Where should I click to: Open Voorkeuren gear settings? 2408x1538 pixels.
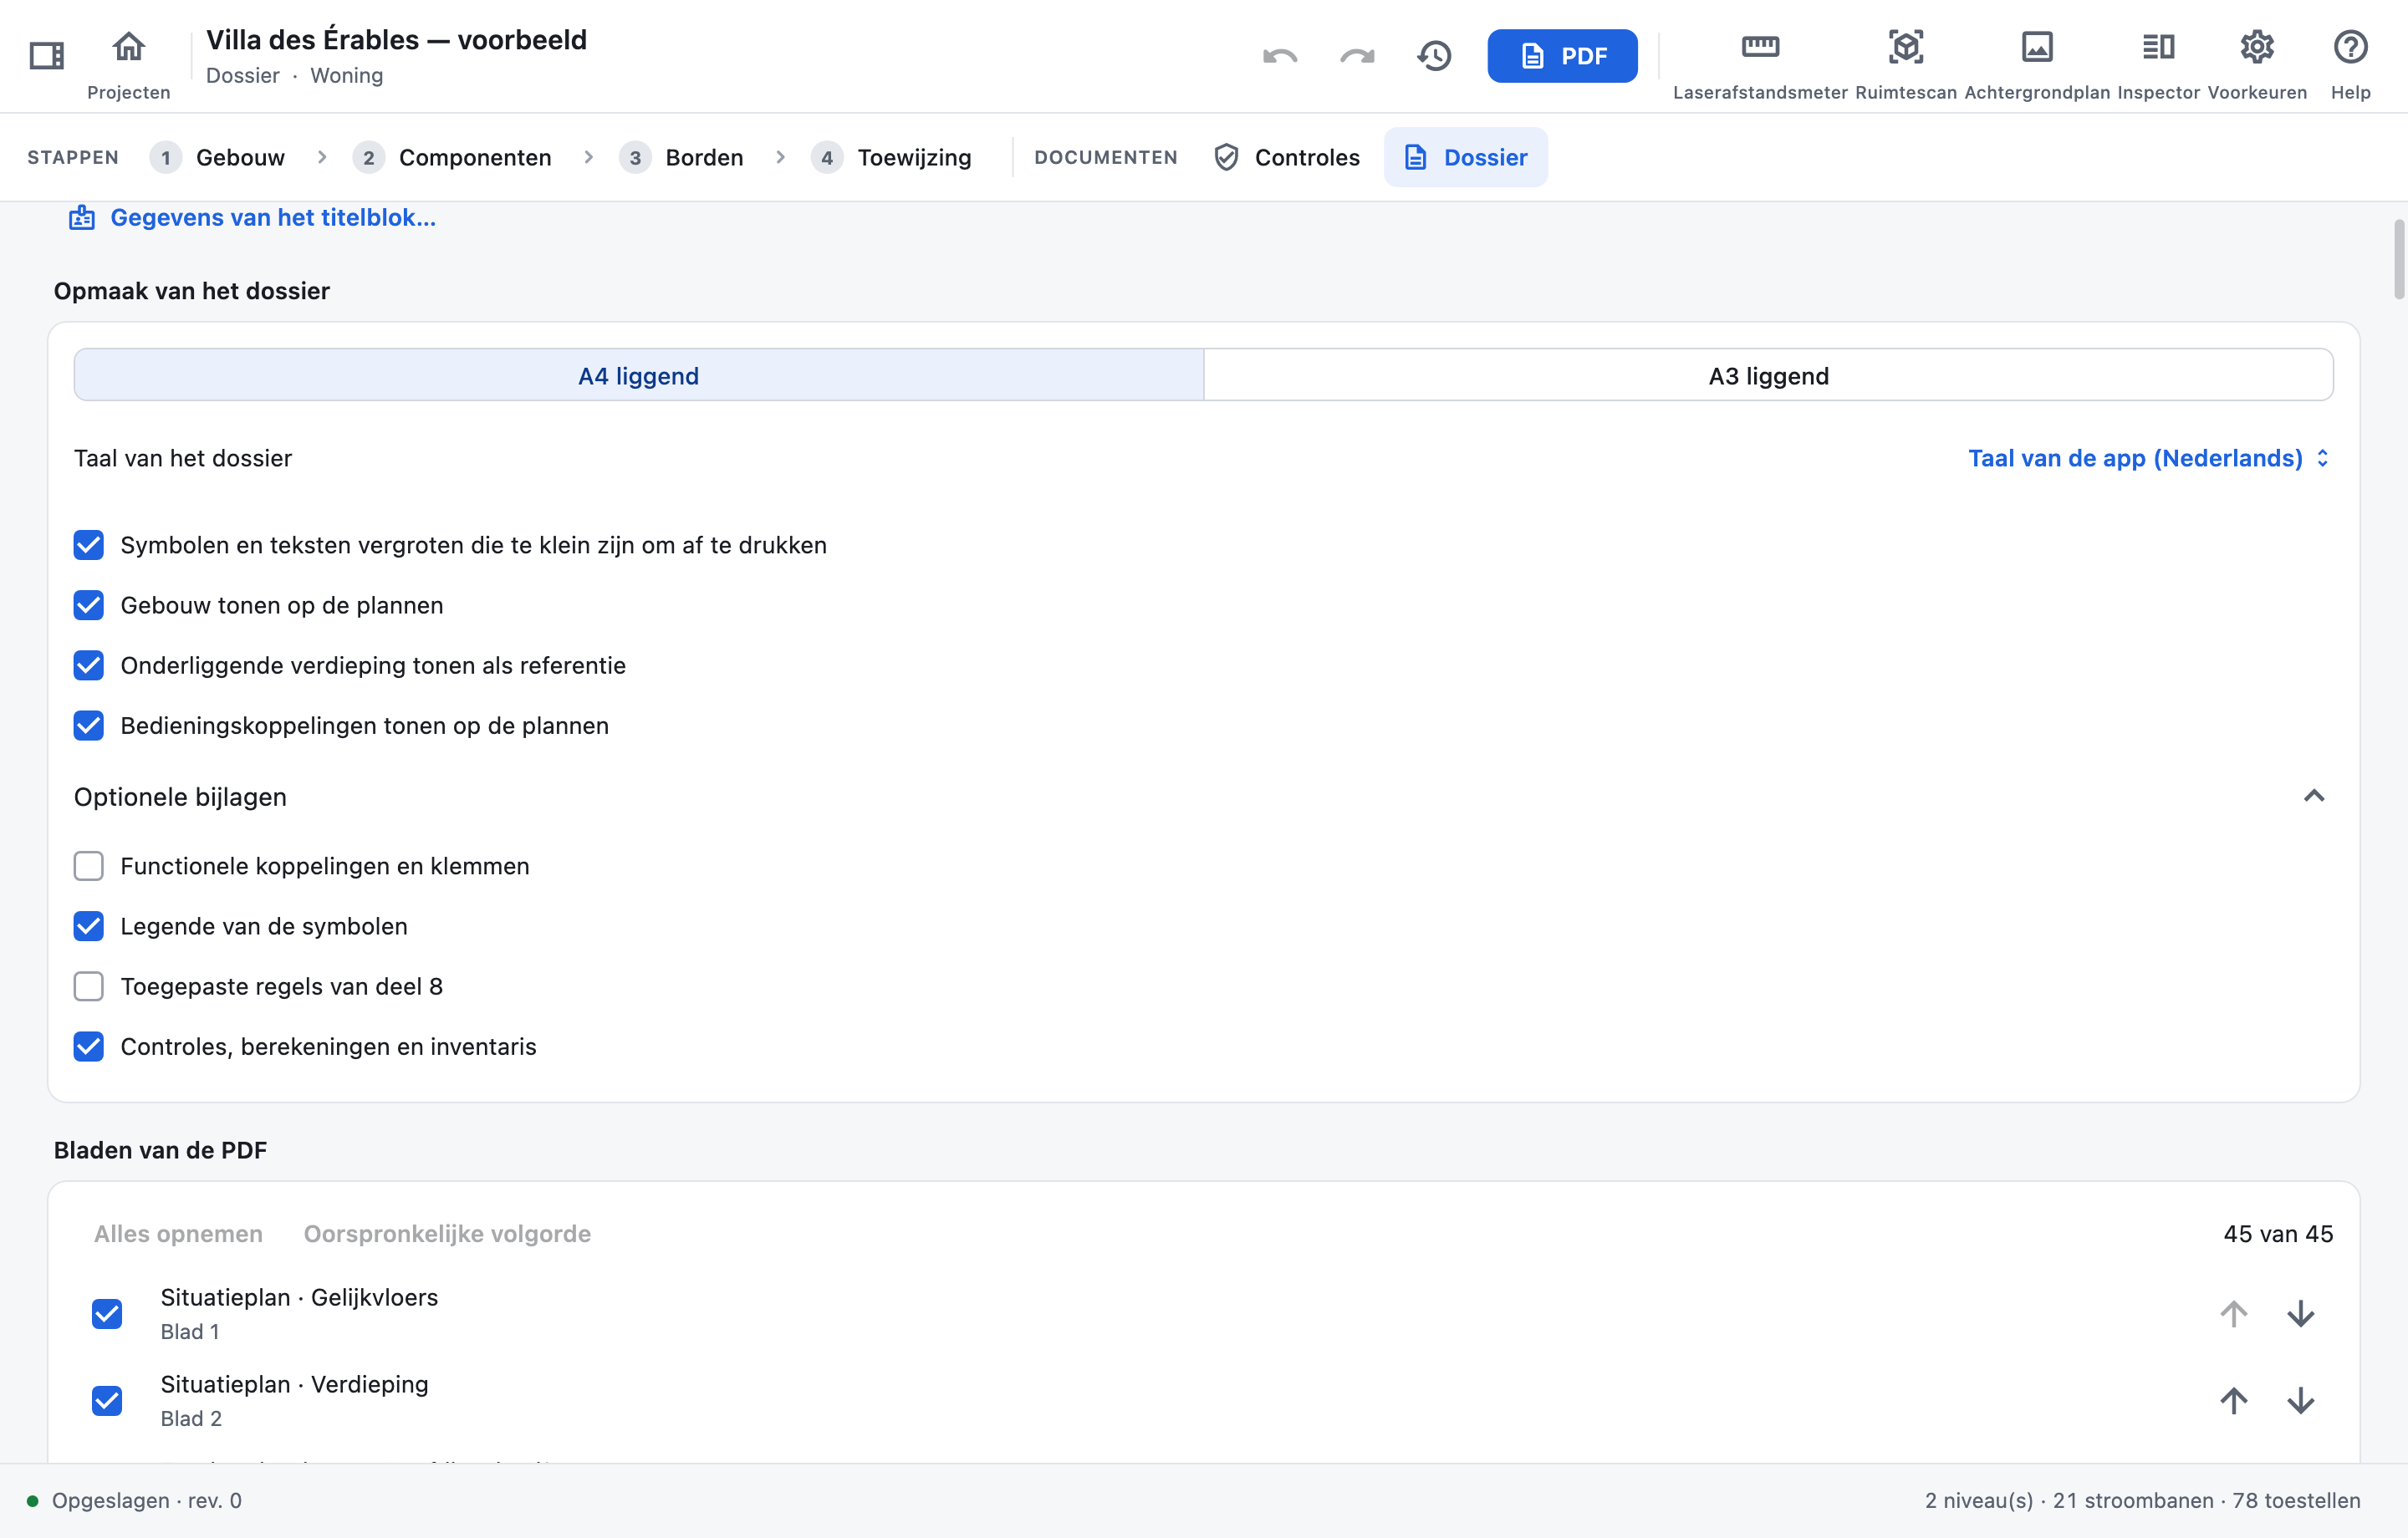(2257, 46)
